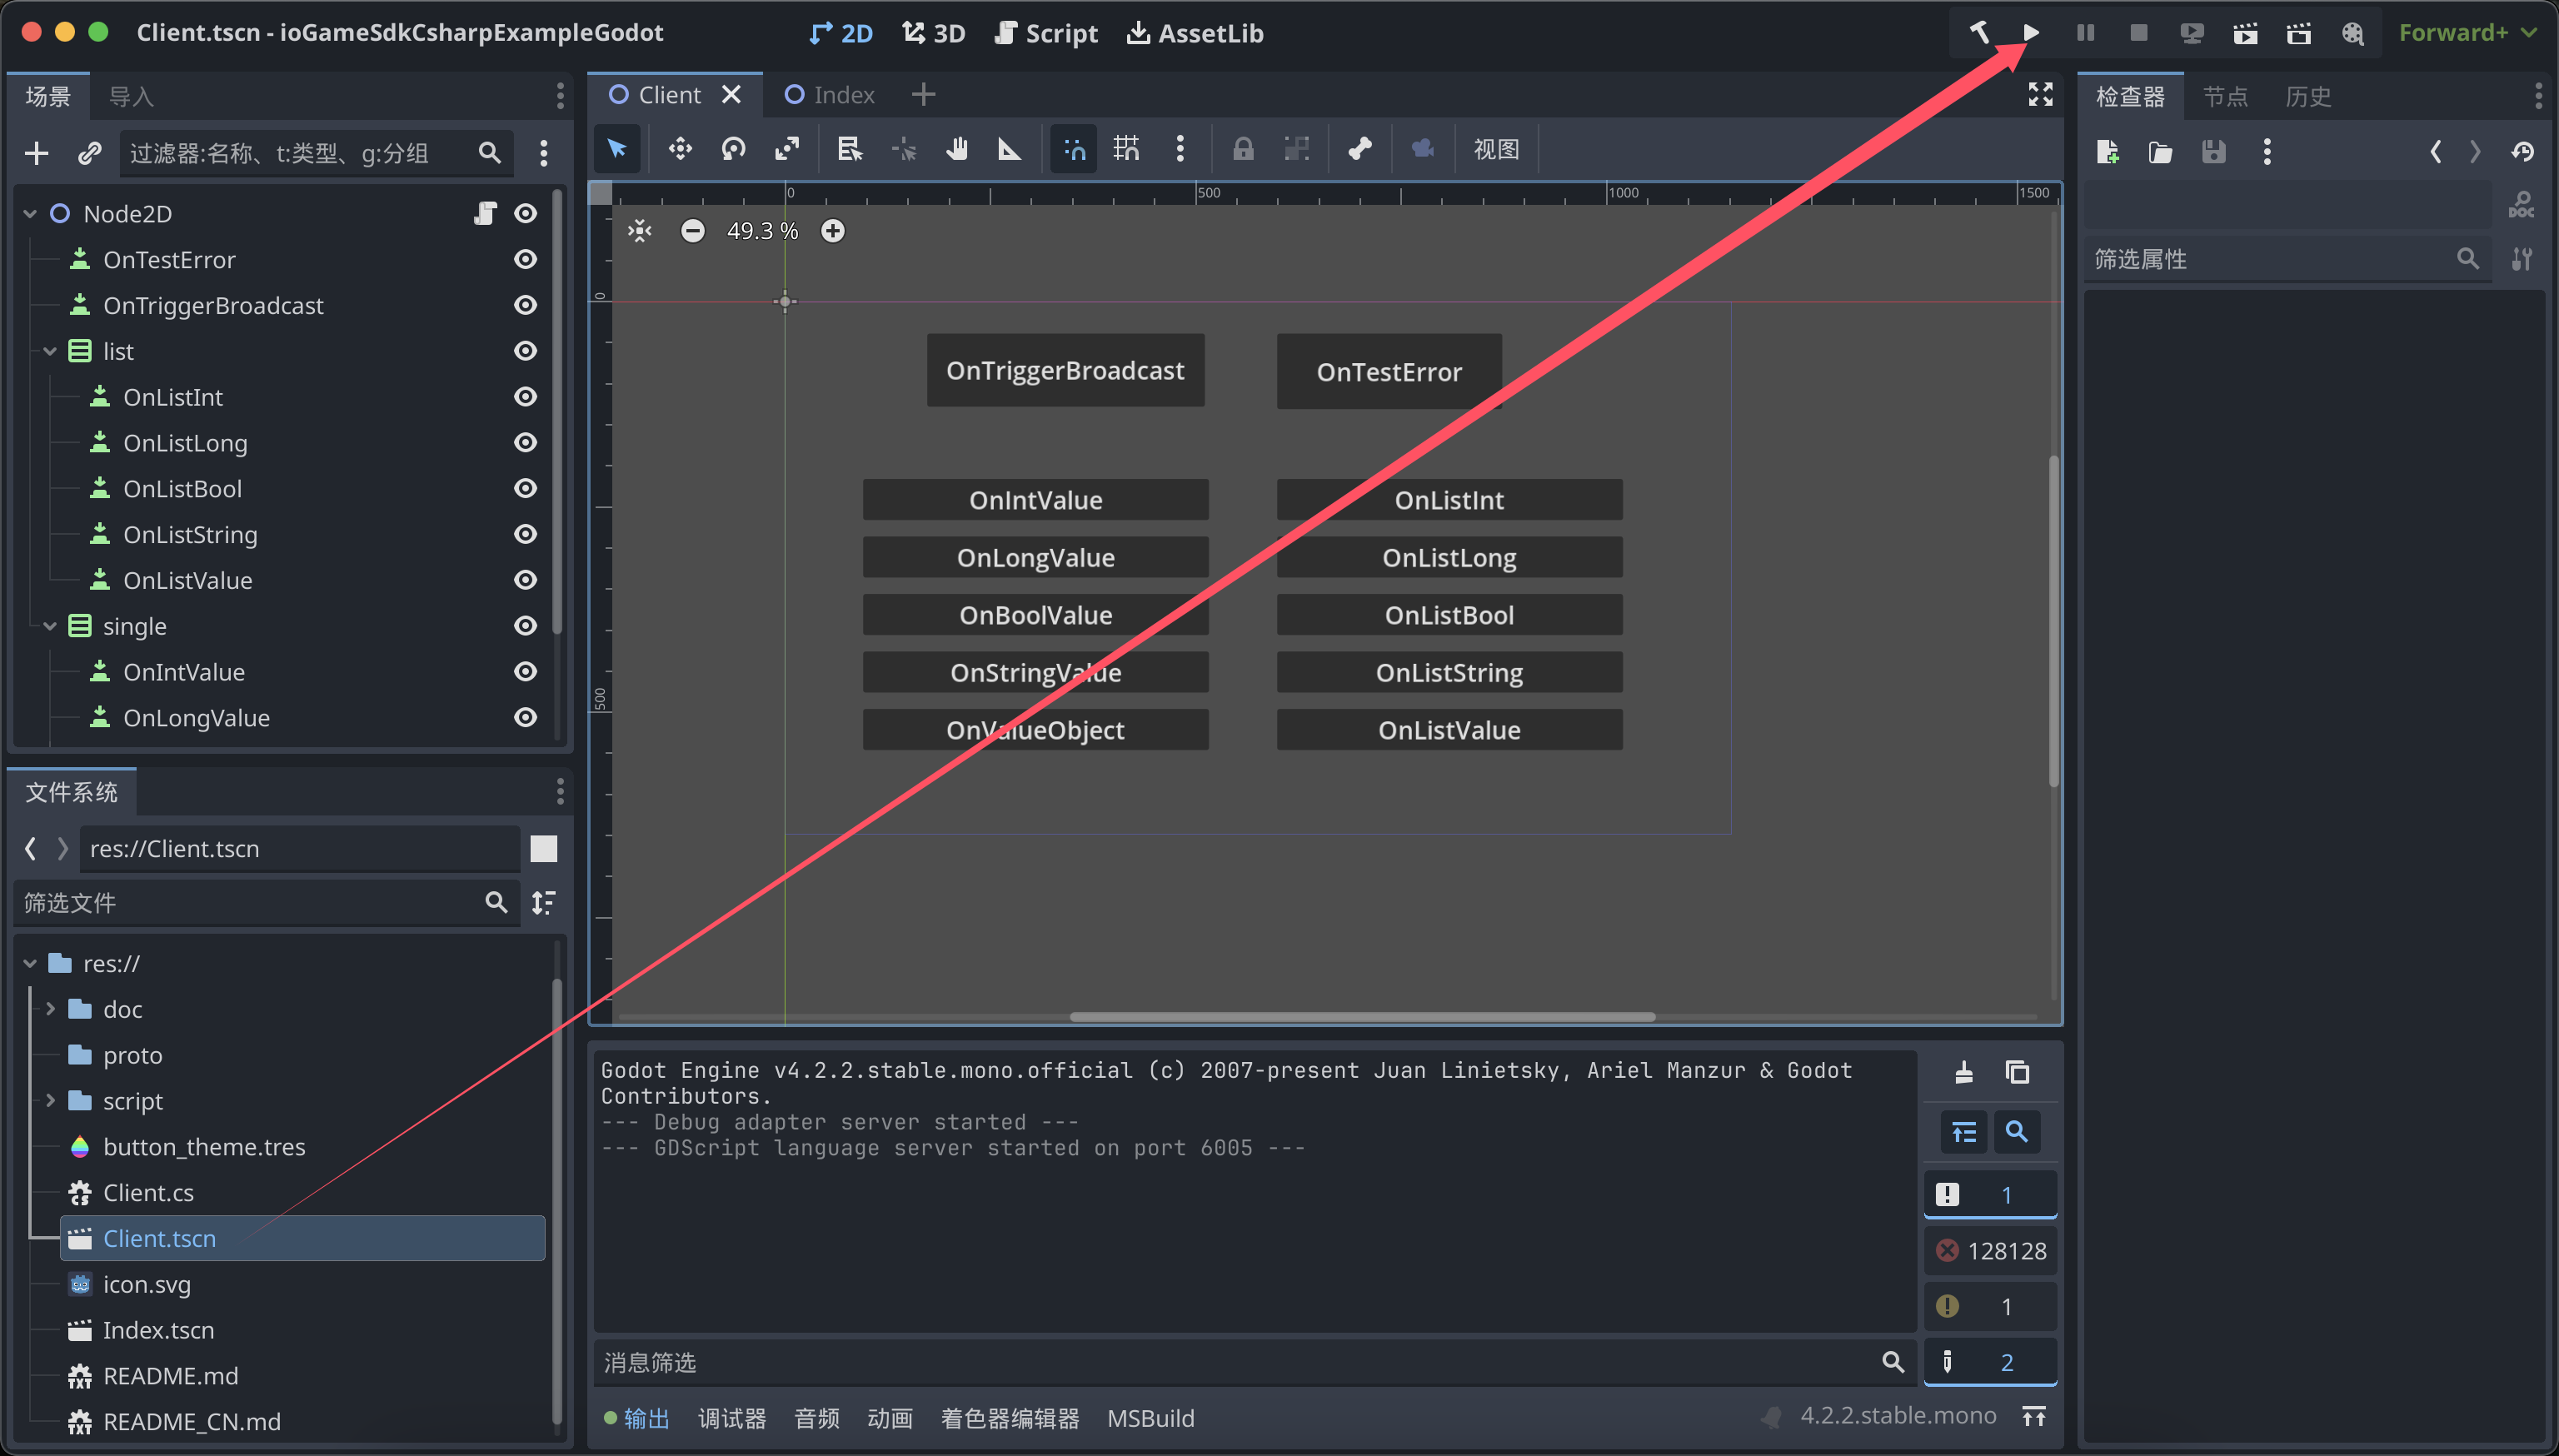This screenshot has height=1456, width=2559.
Task: Toggle grid snapping in the toolbar
Action: click(1126, 149)
